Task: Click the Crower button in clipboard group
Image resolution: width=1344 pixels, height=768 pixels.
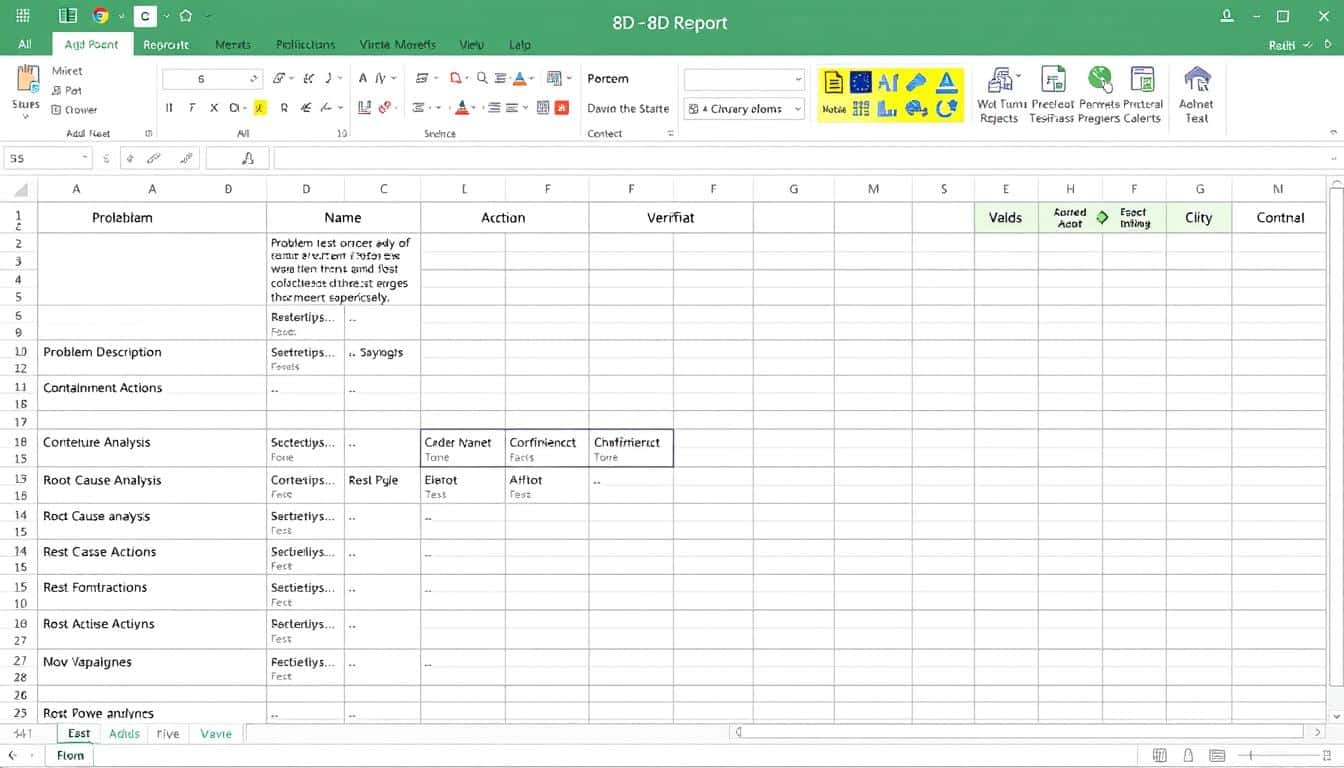Action: [74, 110]
